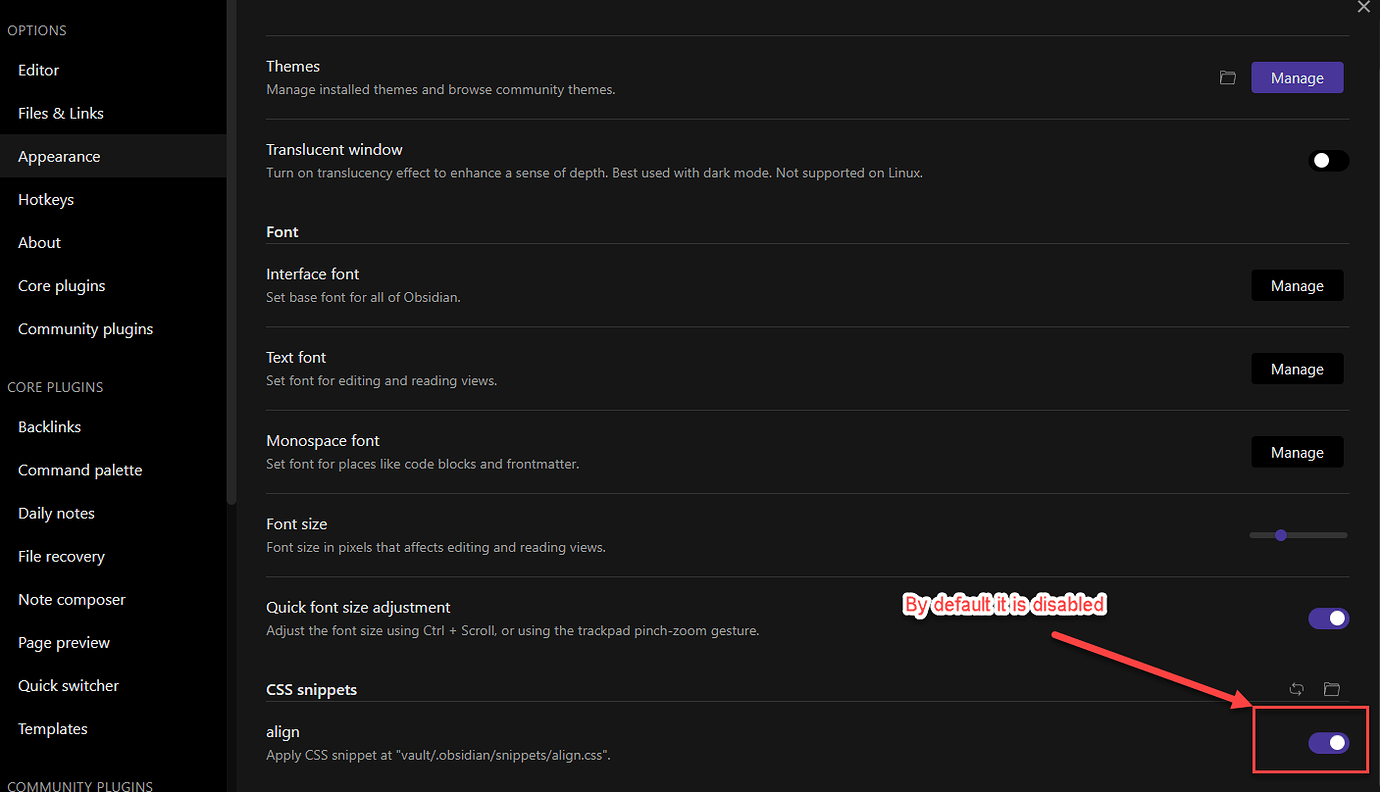Toggle Translucent window switch

[x=1329, y=161]
